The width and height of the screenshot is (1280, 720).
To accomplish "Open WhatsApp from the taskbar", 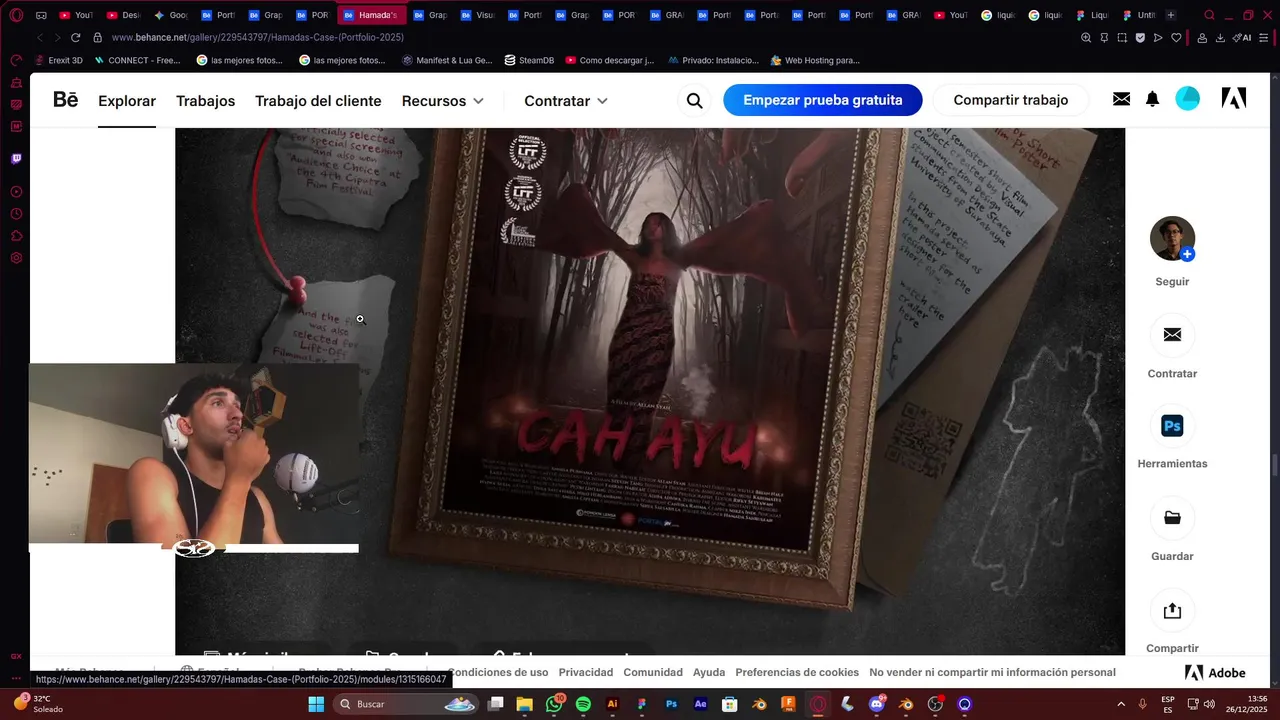I will [x=554, y=704].
